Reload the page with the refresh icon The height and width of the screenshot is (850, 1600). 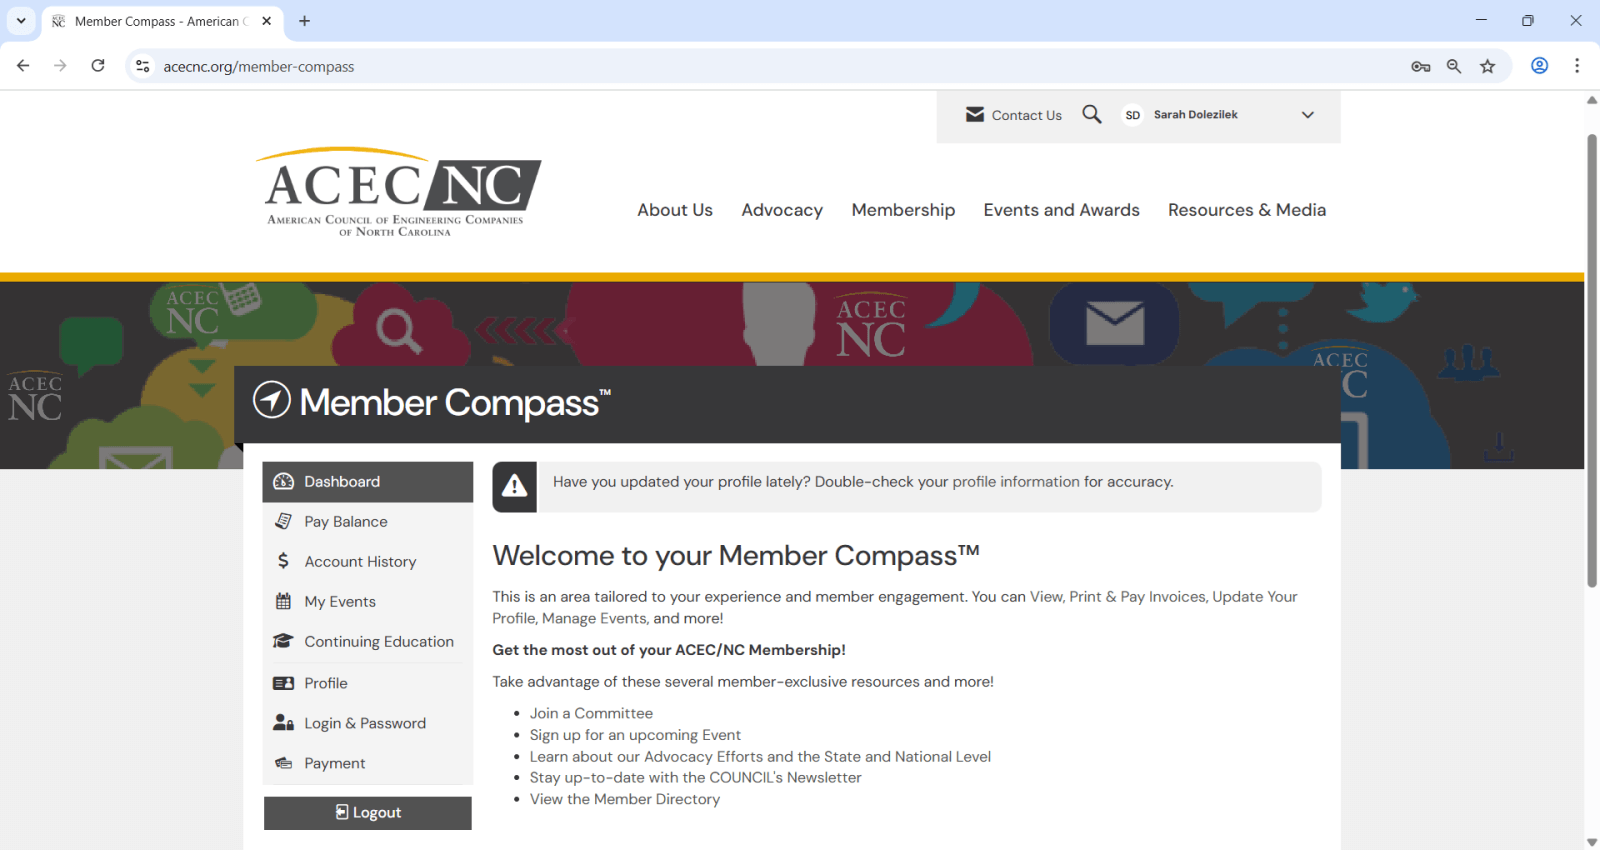click(x=98, y=66)
